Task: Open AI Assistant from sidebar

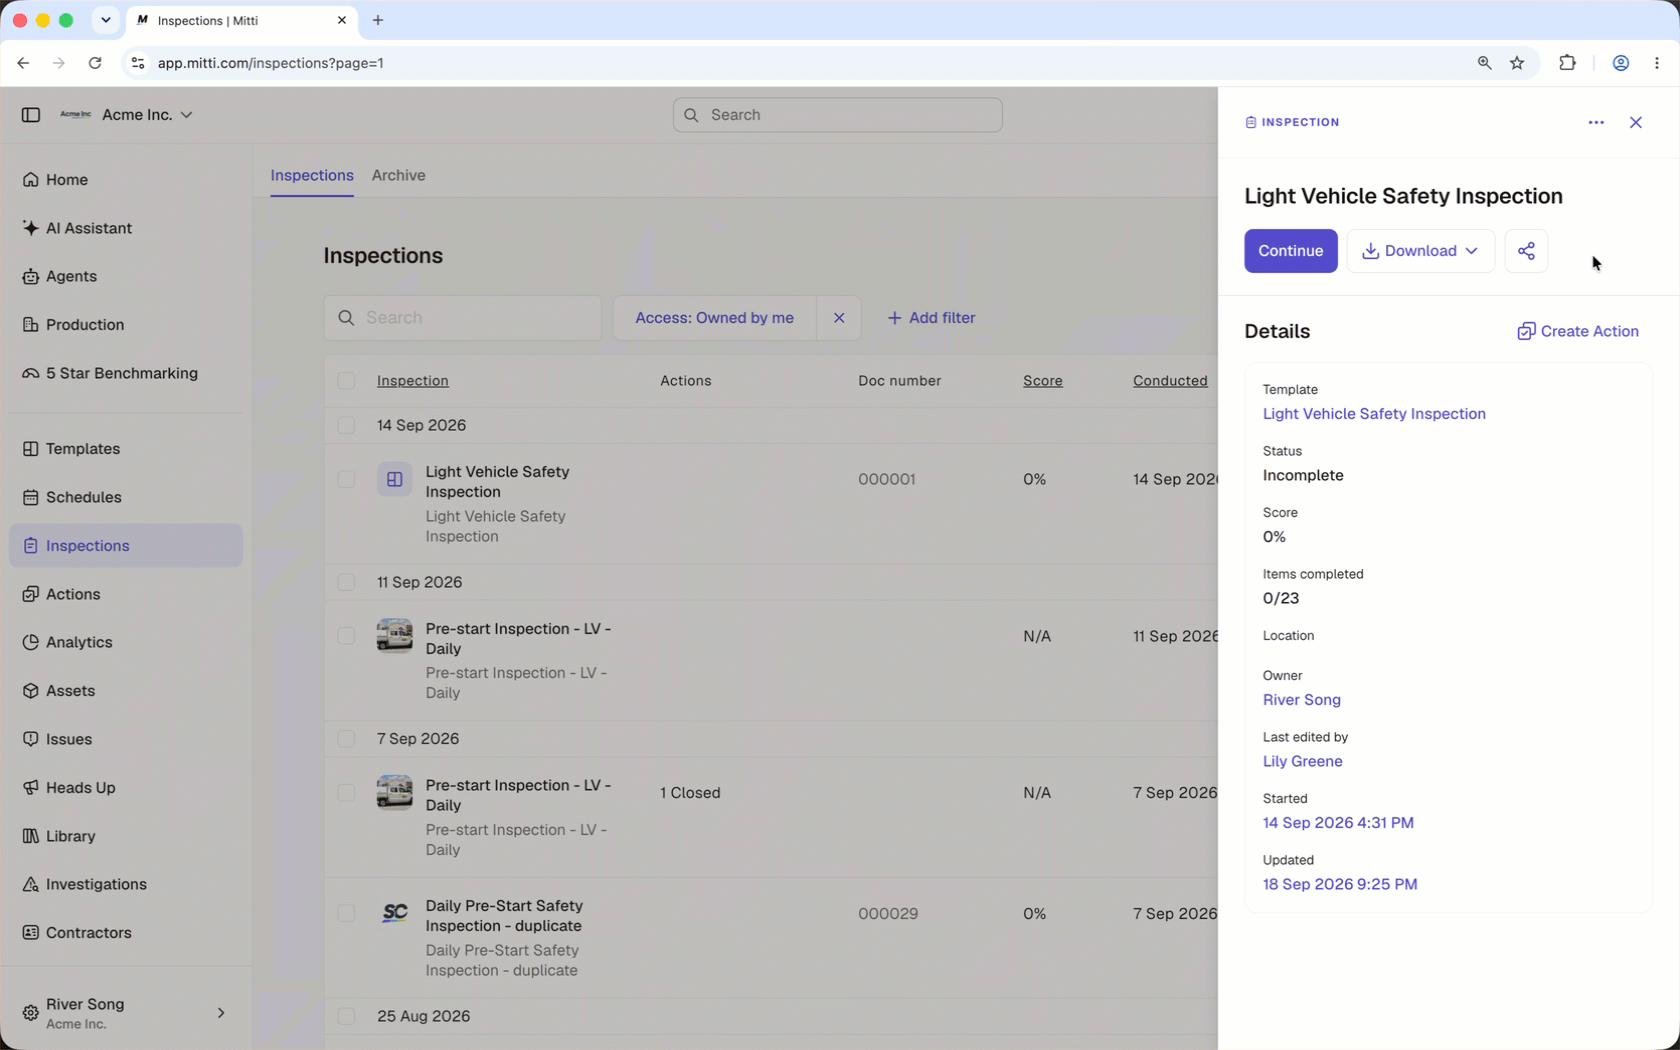Action: click(x=125, y=228)
